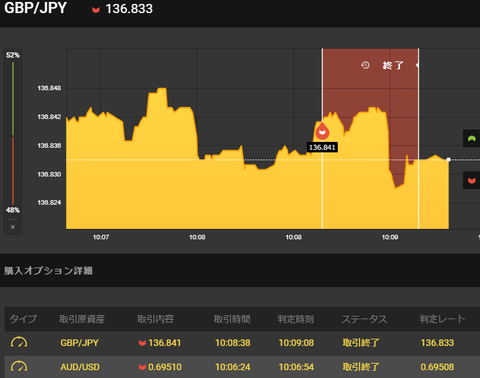Click the 136.848 price axis label

pyautogui.click(x=49, y=88)
